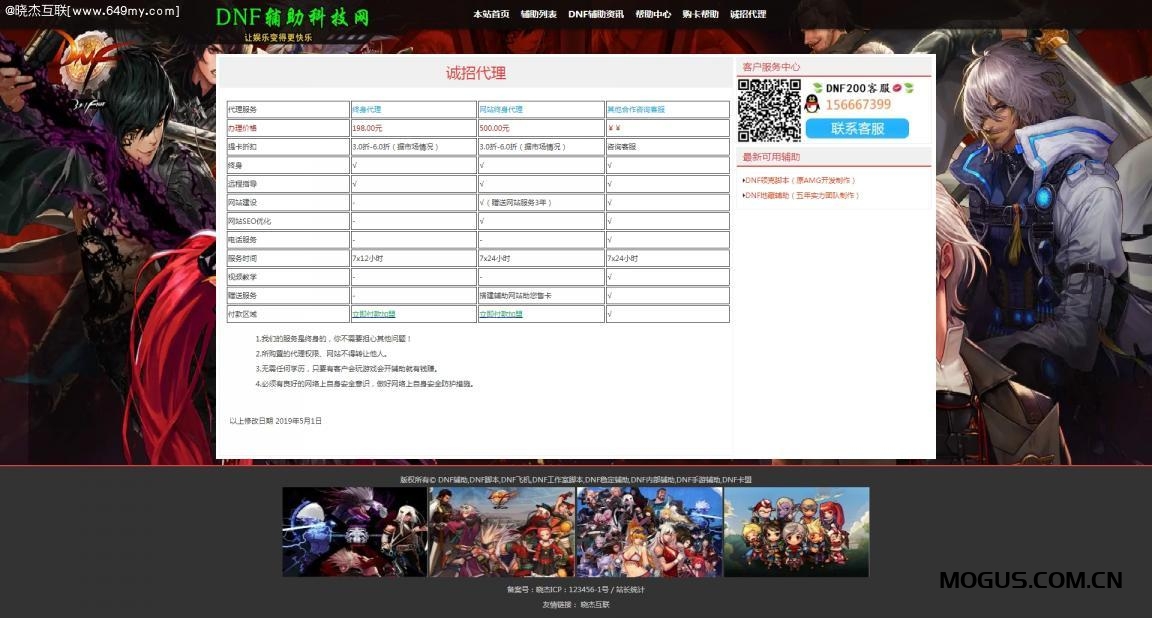This screenshot has width=1152, height=618.
Task: Switch to the DNF辅助资讯 nav tab
Action: [597, 14]
